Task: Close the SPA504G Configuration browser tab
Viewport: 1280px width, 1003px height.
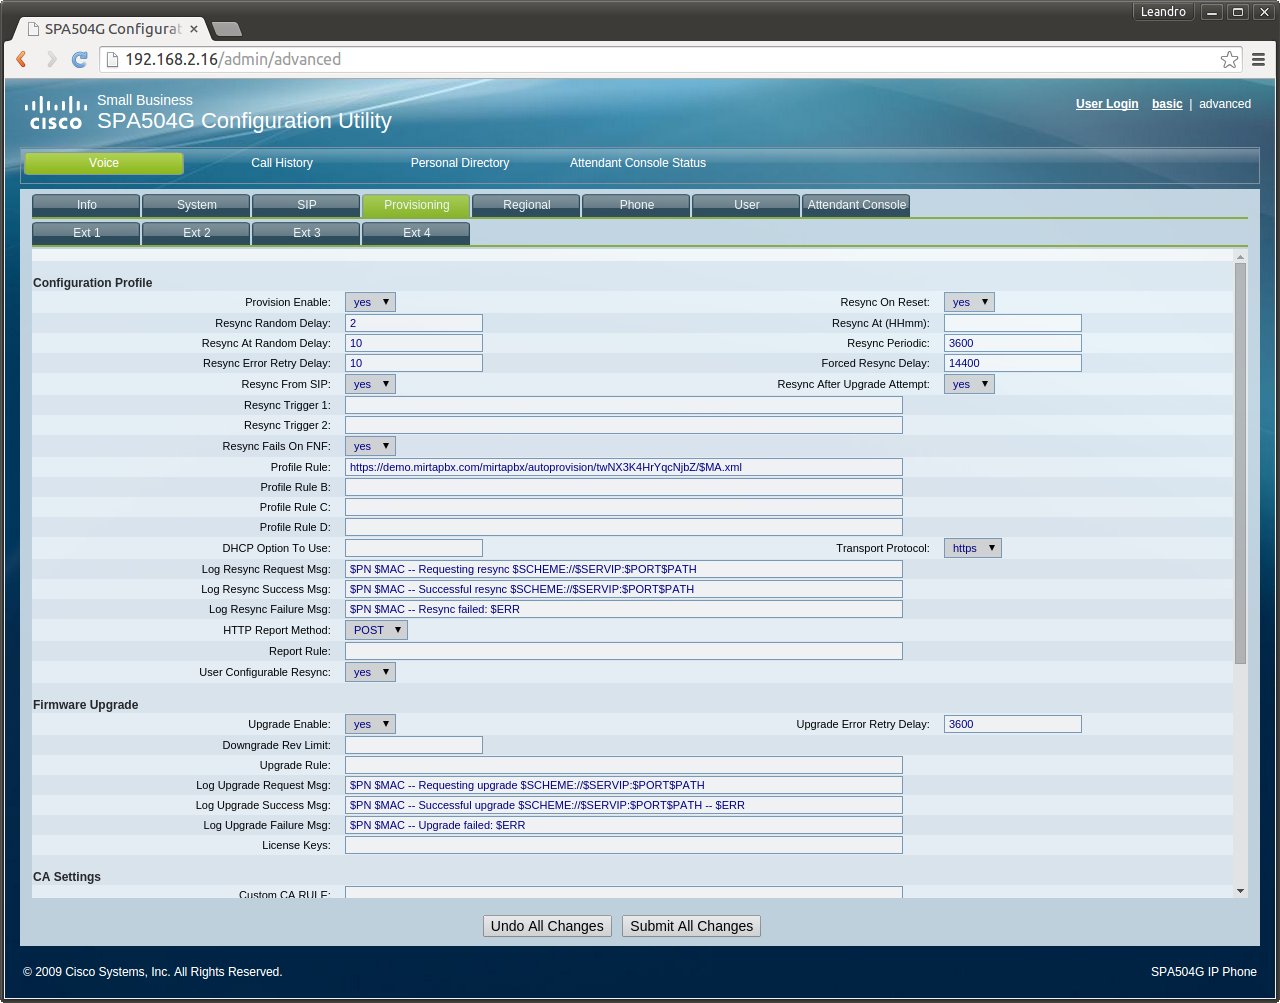Action: pos(194,29)
